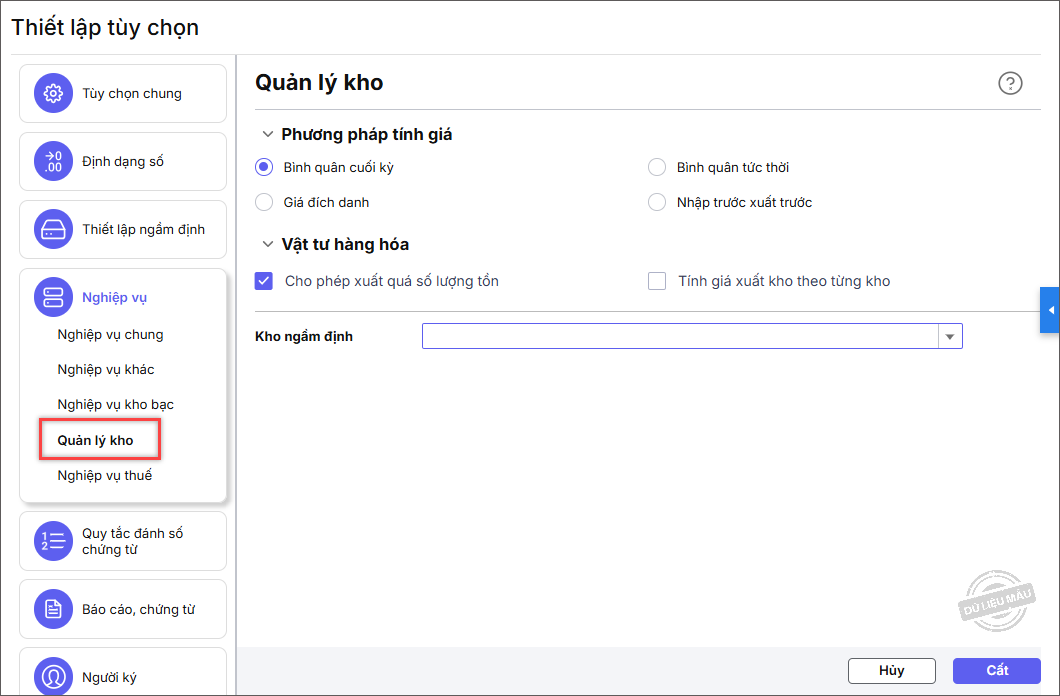Click the Báo cáo, chứng từ document icon
The width and height of the screenshot is (1060, 696).
[54, 609]
